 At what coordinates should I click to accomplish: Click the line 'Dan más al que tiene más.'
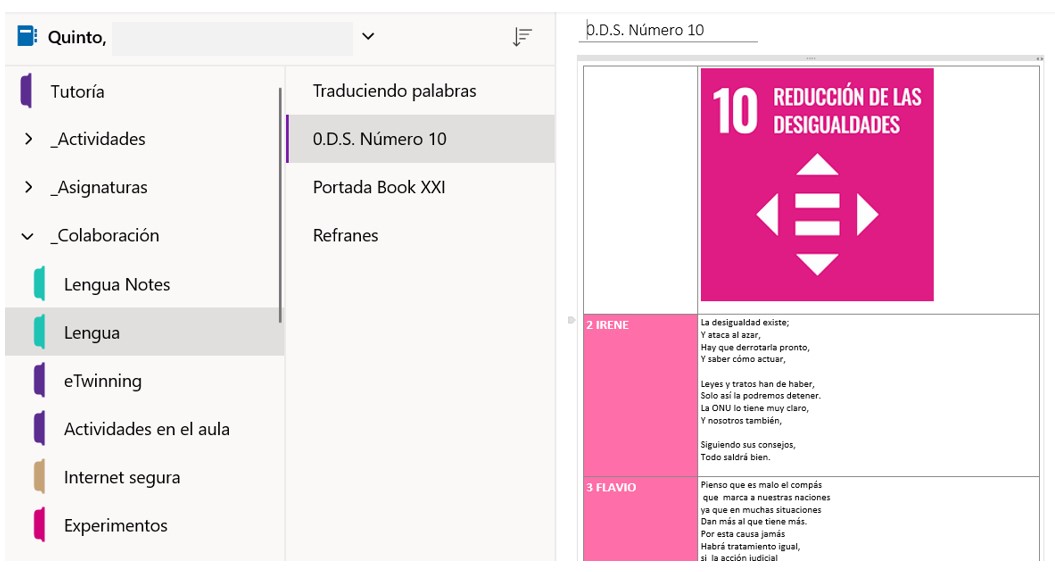(754, 522)
